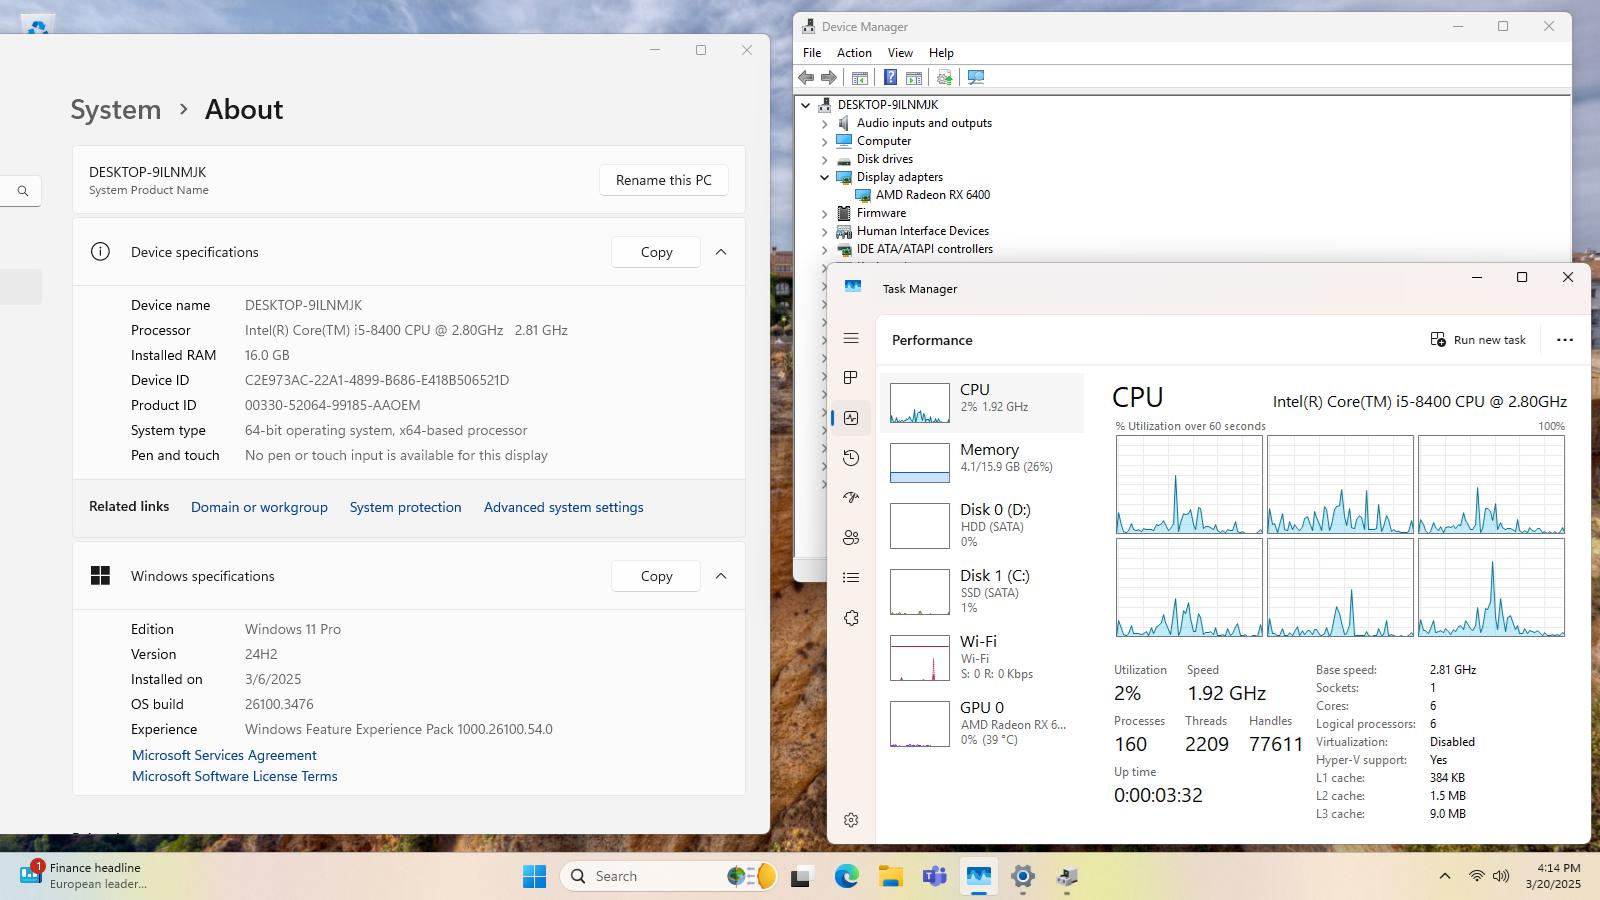1600x900 pixels.
Task: Open the Services page in Task Manager
Action: [x=851, y=618]
